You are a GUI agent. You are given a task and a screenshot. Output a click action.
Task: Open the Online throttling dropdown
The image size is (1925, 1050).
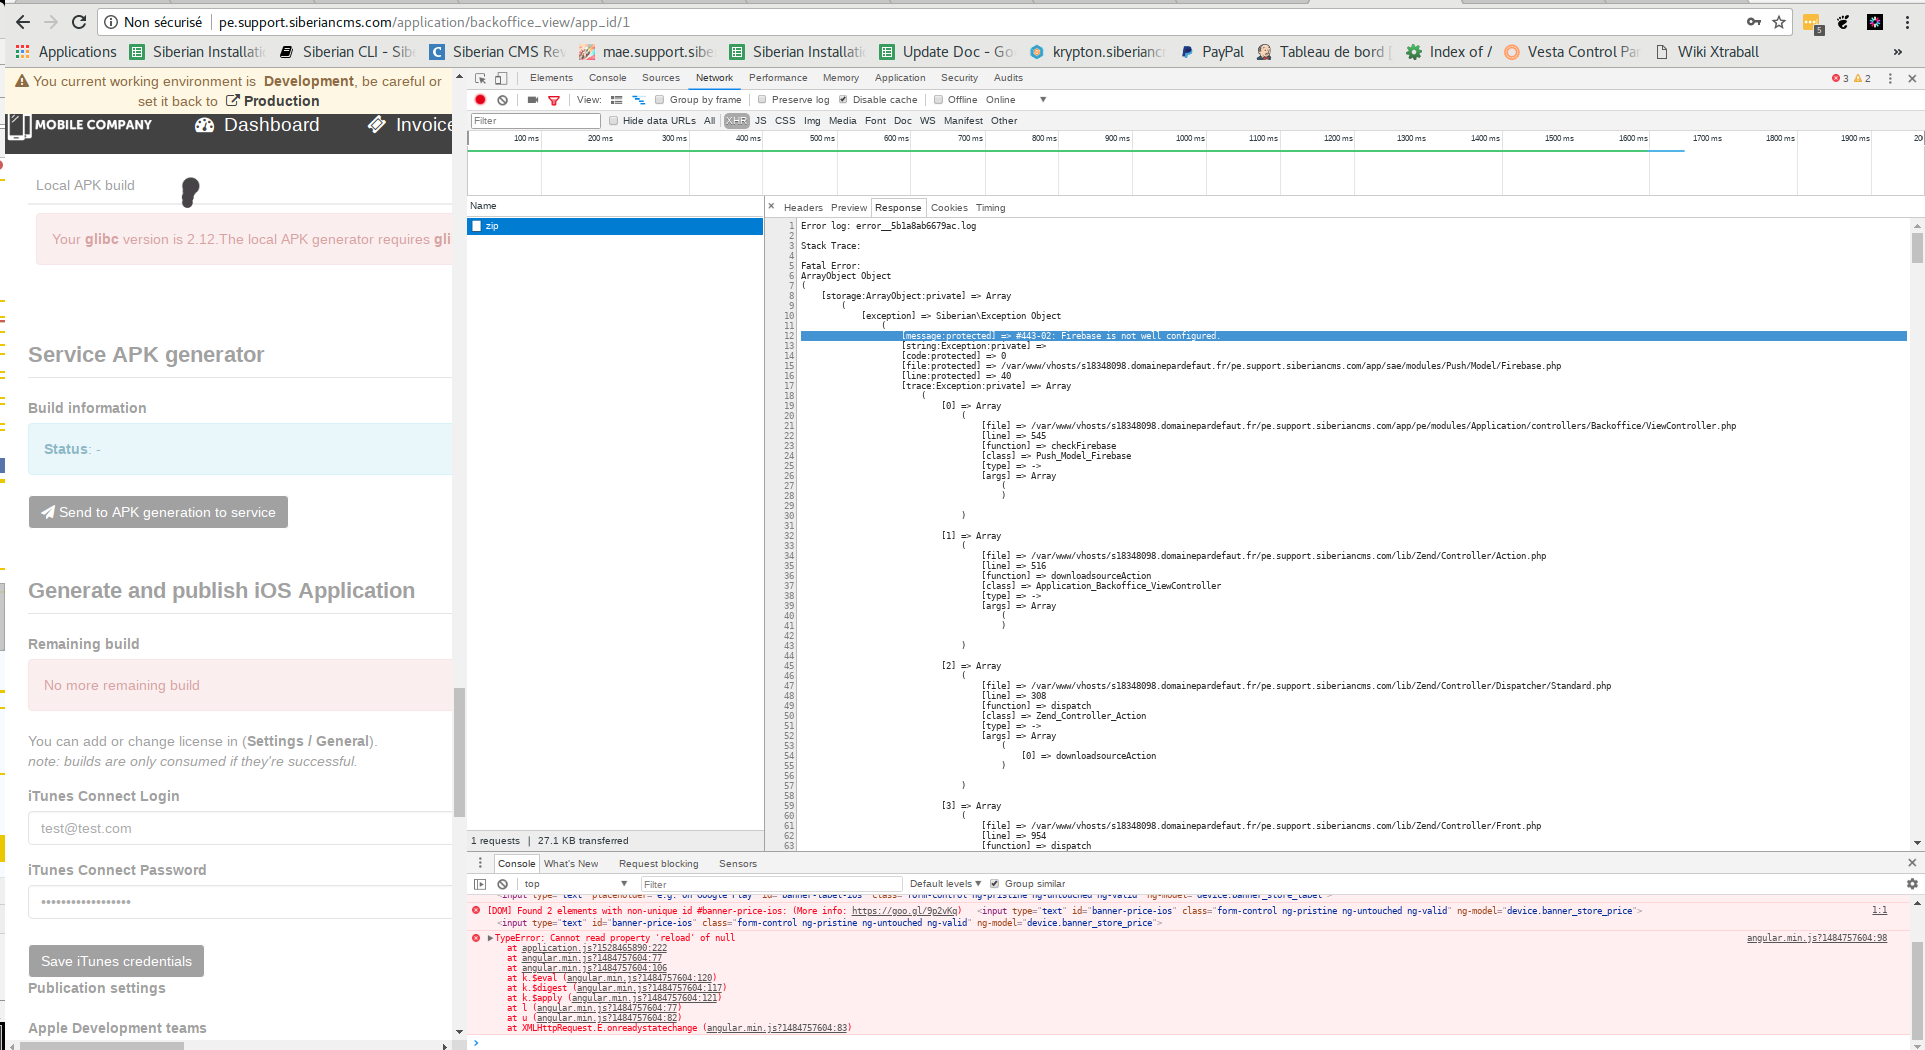[1015, 100]
